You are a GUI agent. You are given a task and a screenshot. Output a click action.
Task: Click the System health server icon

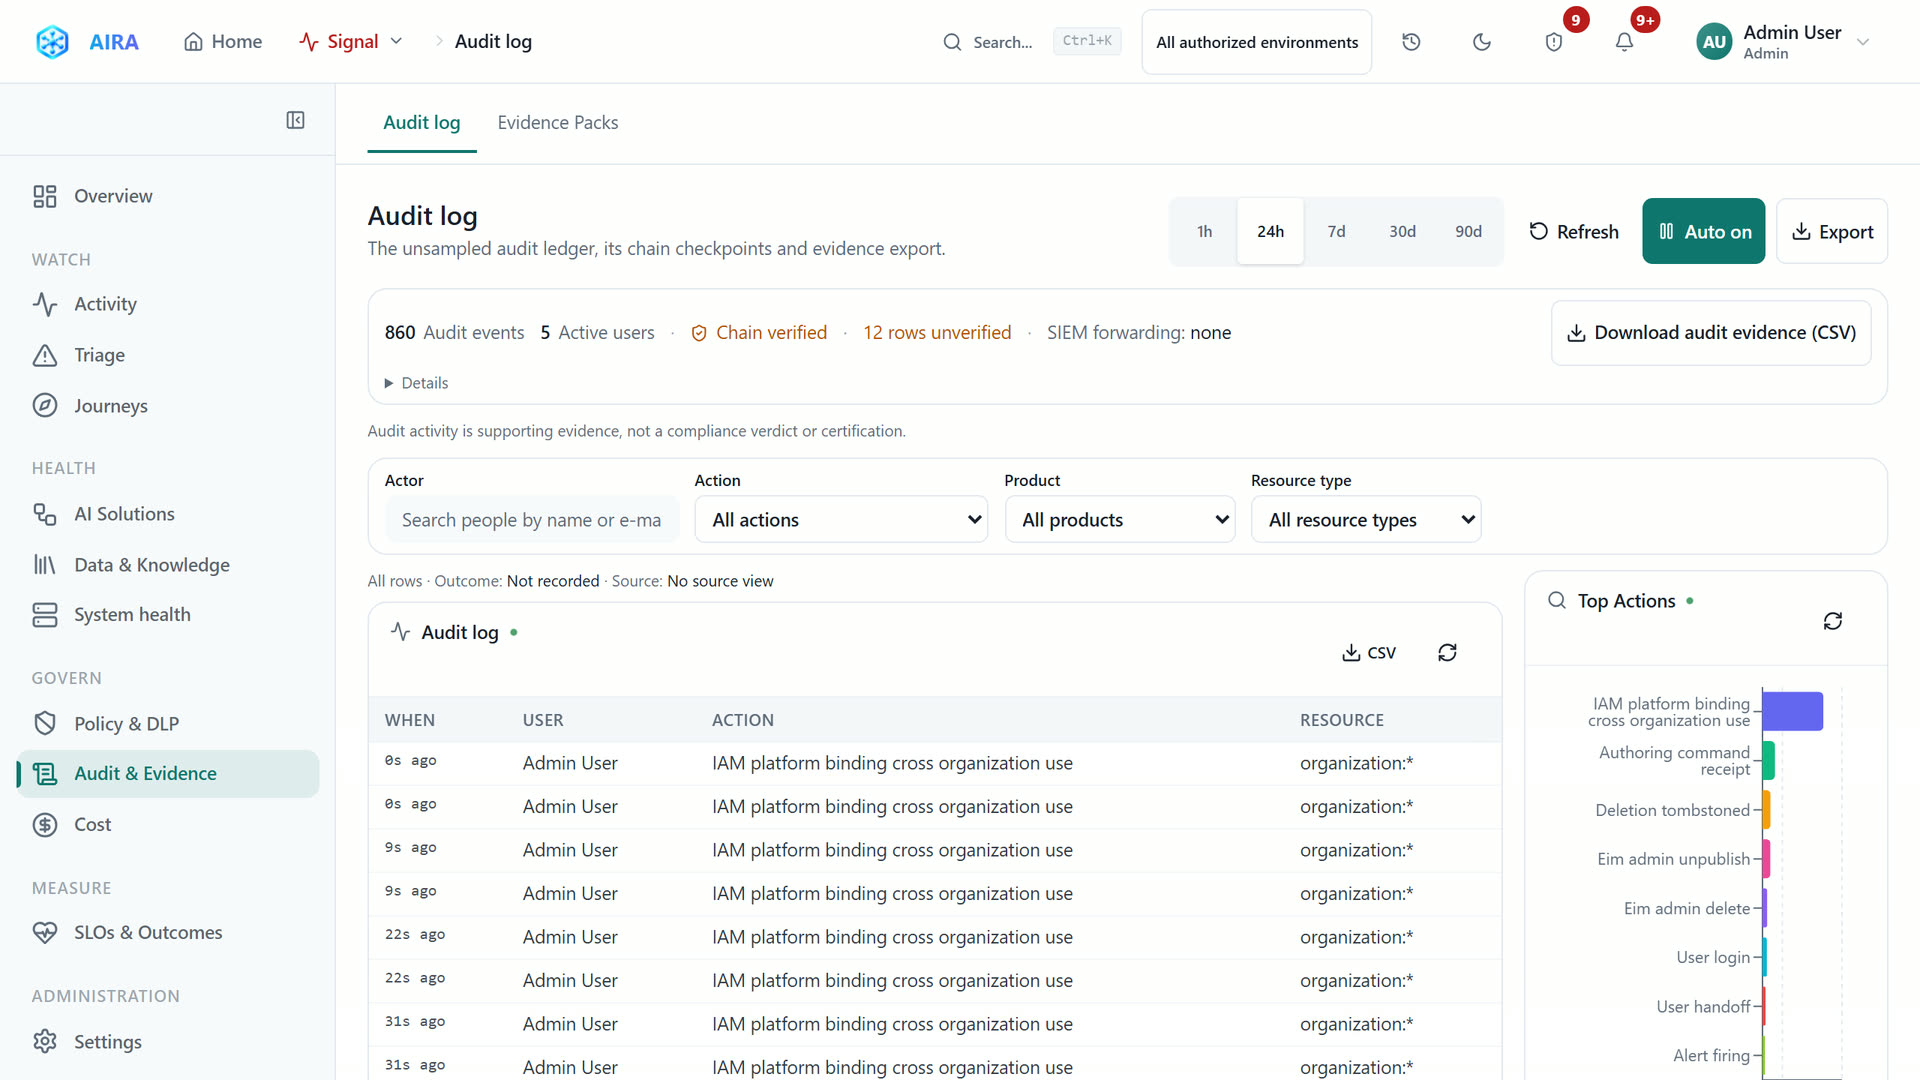tap(45, 615)
